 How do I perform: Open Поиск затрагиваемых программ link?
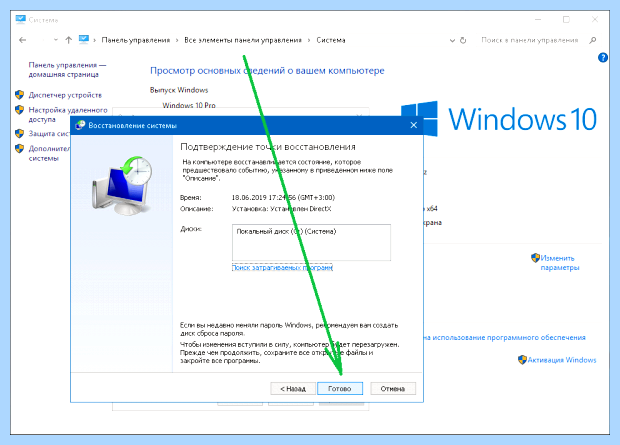click(x=282, y=267)
